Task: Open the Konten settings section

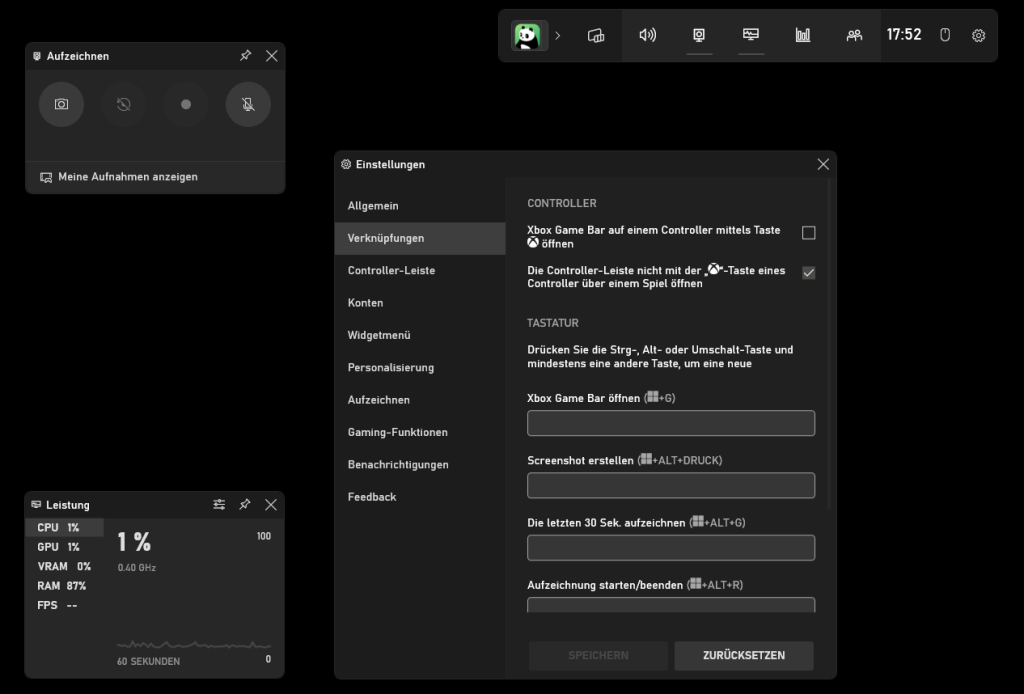Action: [x=420, y=303]
